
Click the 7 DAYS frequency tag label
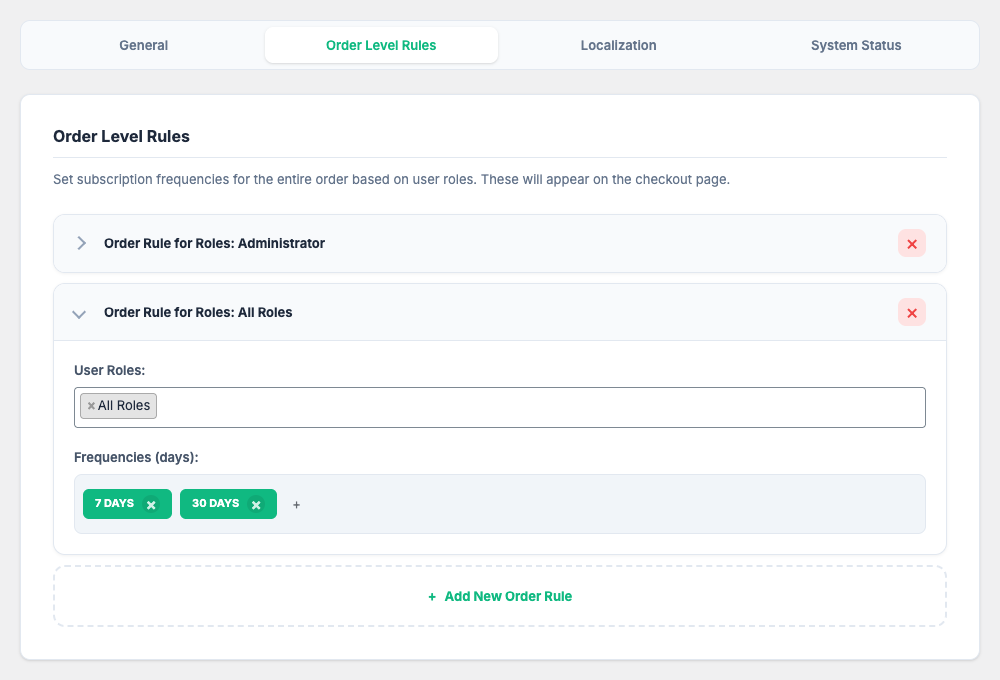(x=114, y=504)
